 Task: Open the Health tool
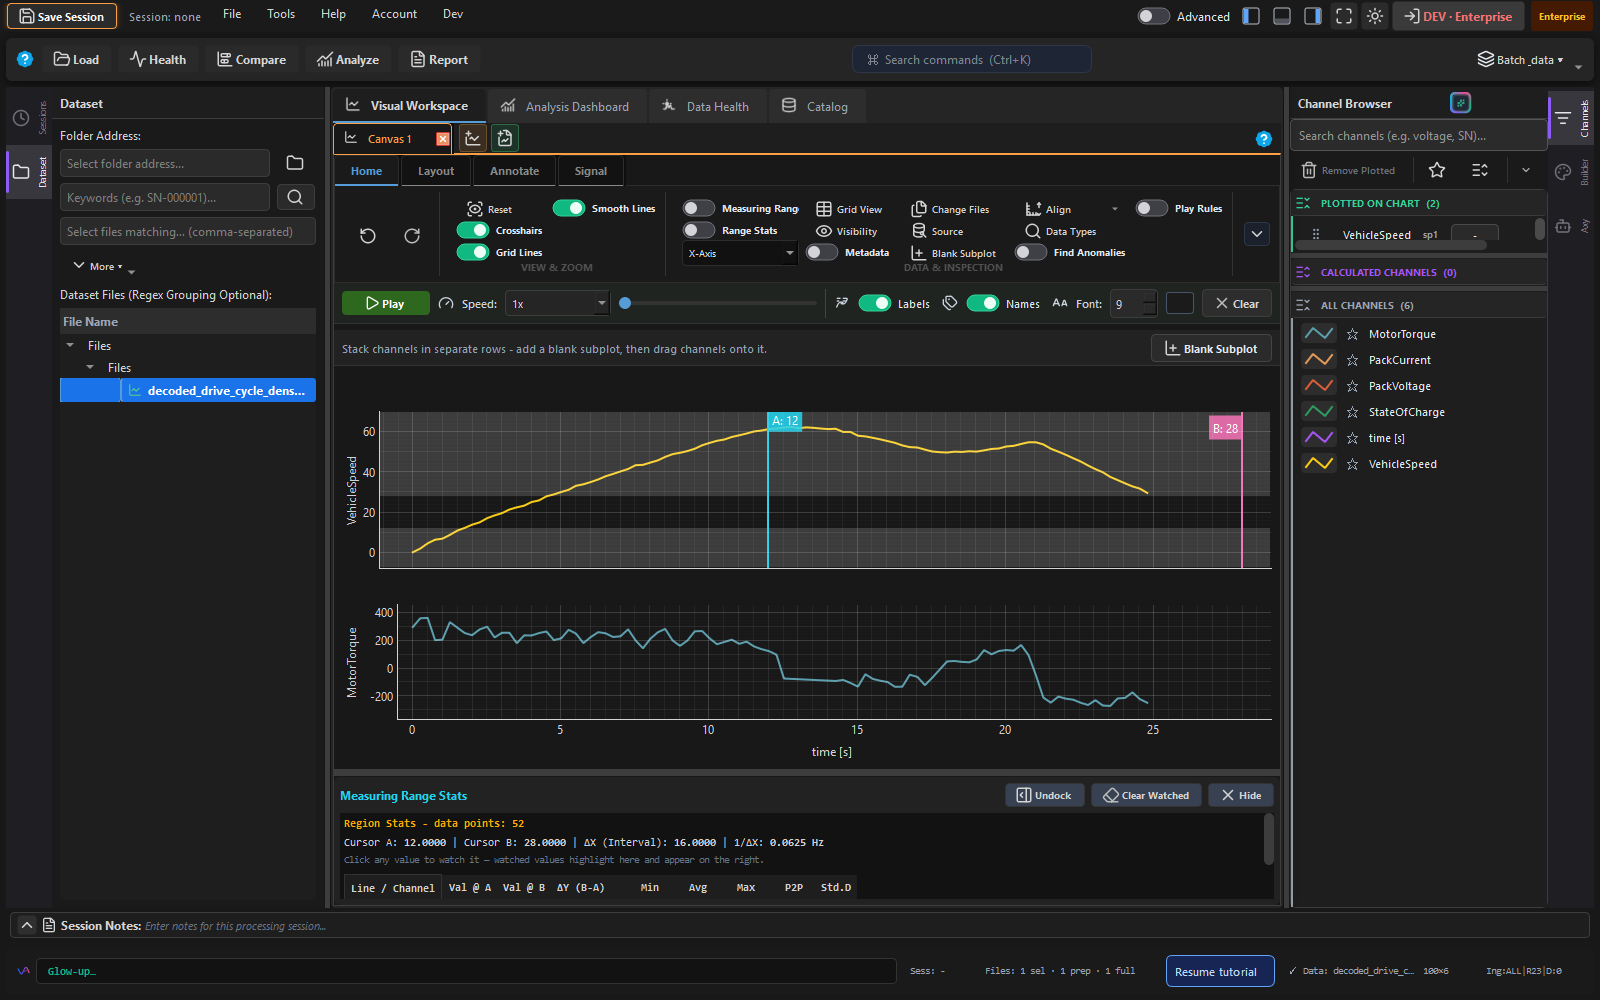tap(158, 59)
